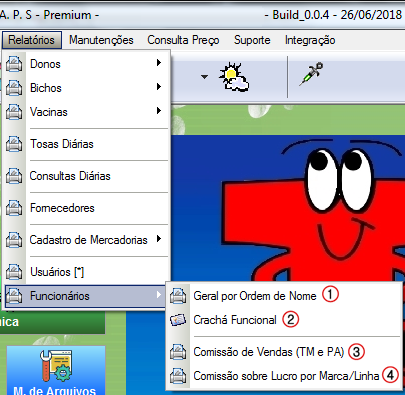The height and width of the screenshot is (395, 405).
Task: Expand the Cadastro de Mercadorias submenu arrow
Action: pyautogui.click(x=159, y=239)
